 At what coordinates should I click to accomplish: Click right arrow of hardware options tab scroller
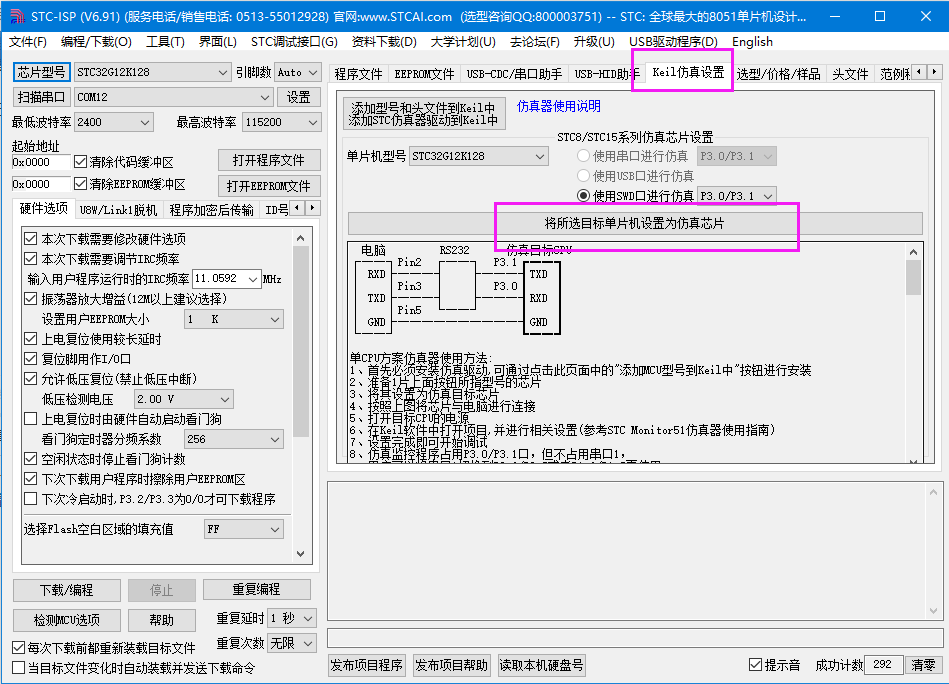[312, 208]
